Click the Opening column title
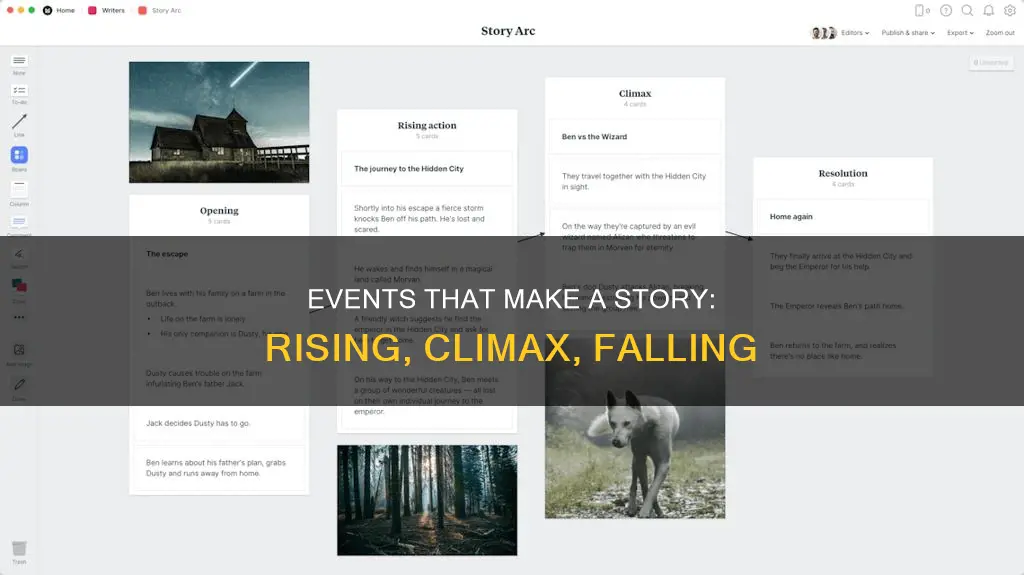 coord(219,210)
